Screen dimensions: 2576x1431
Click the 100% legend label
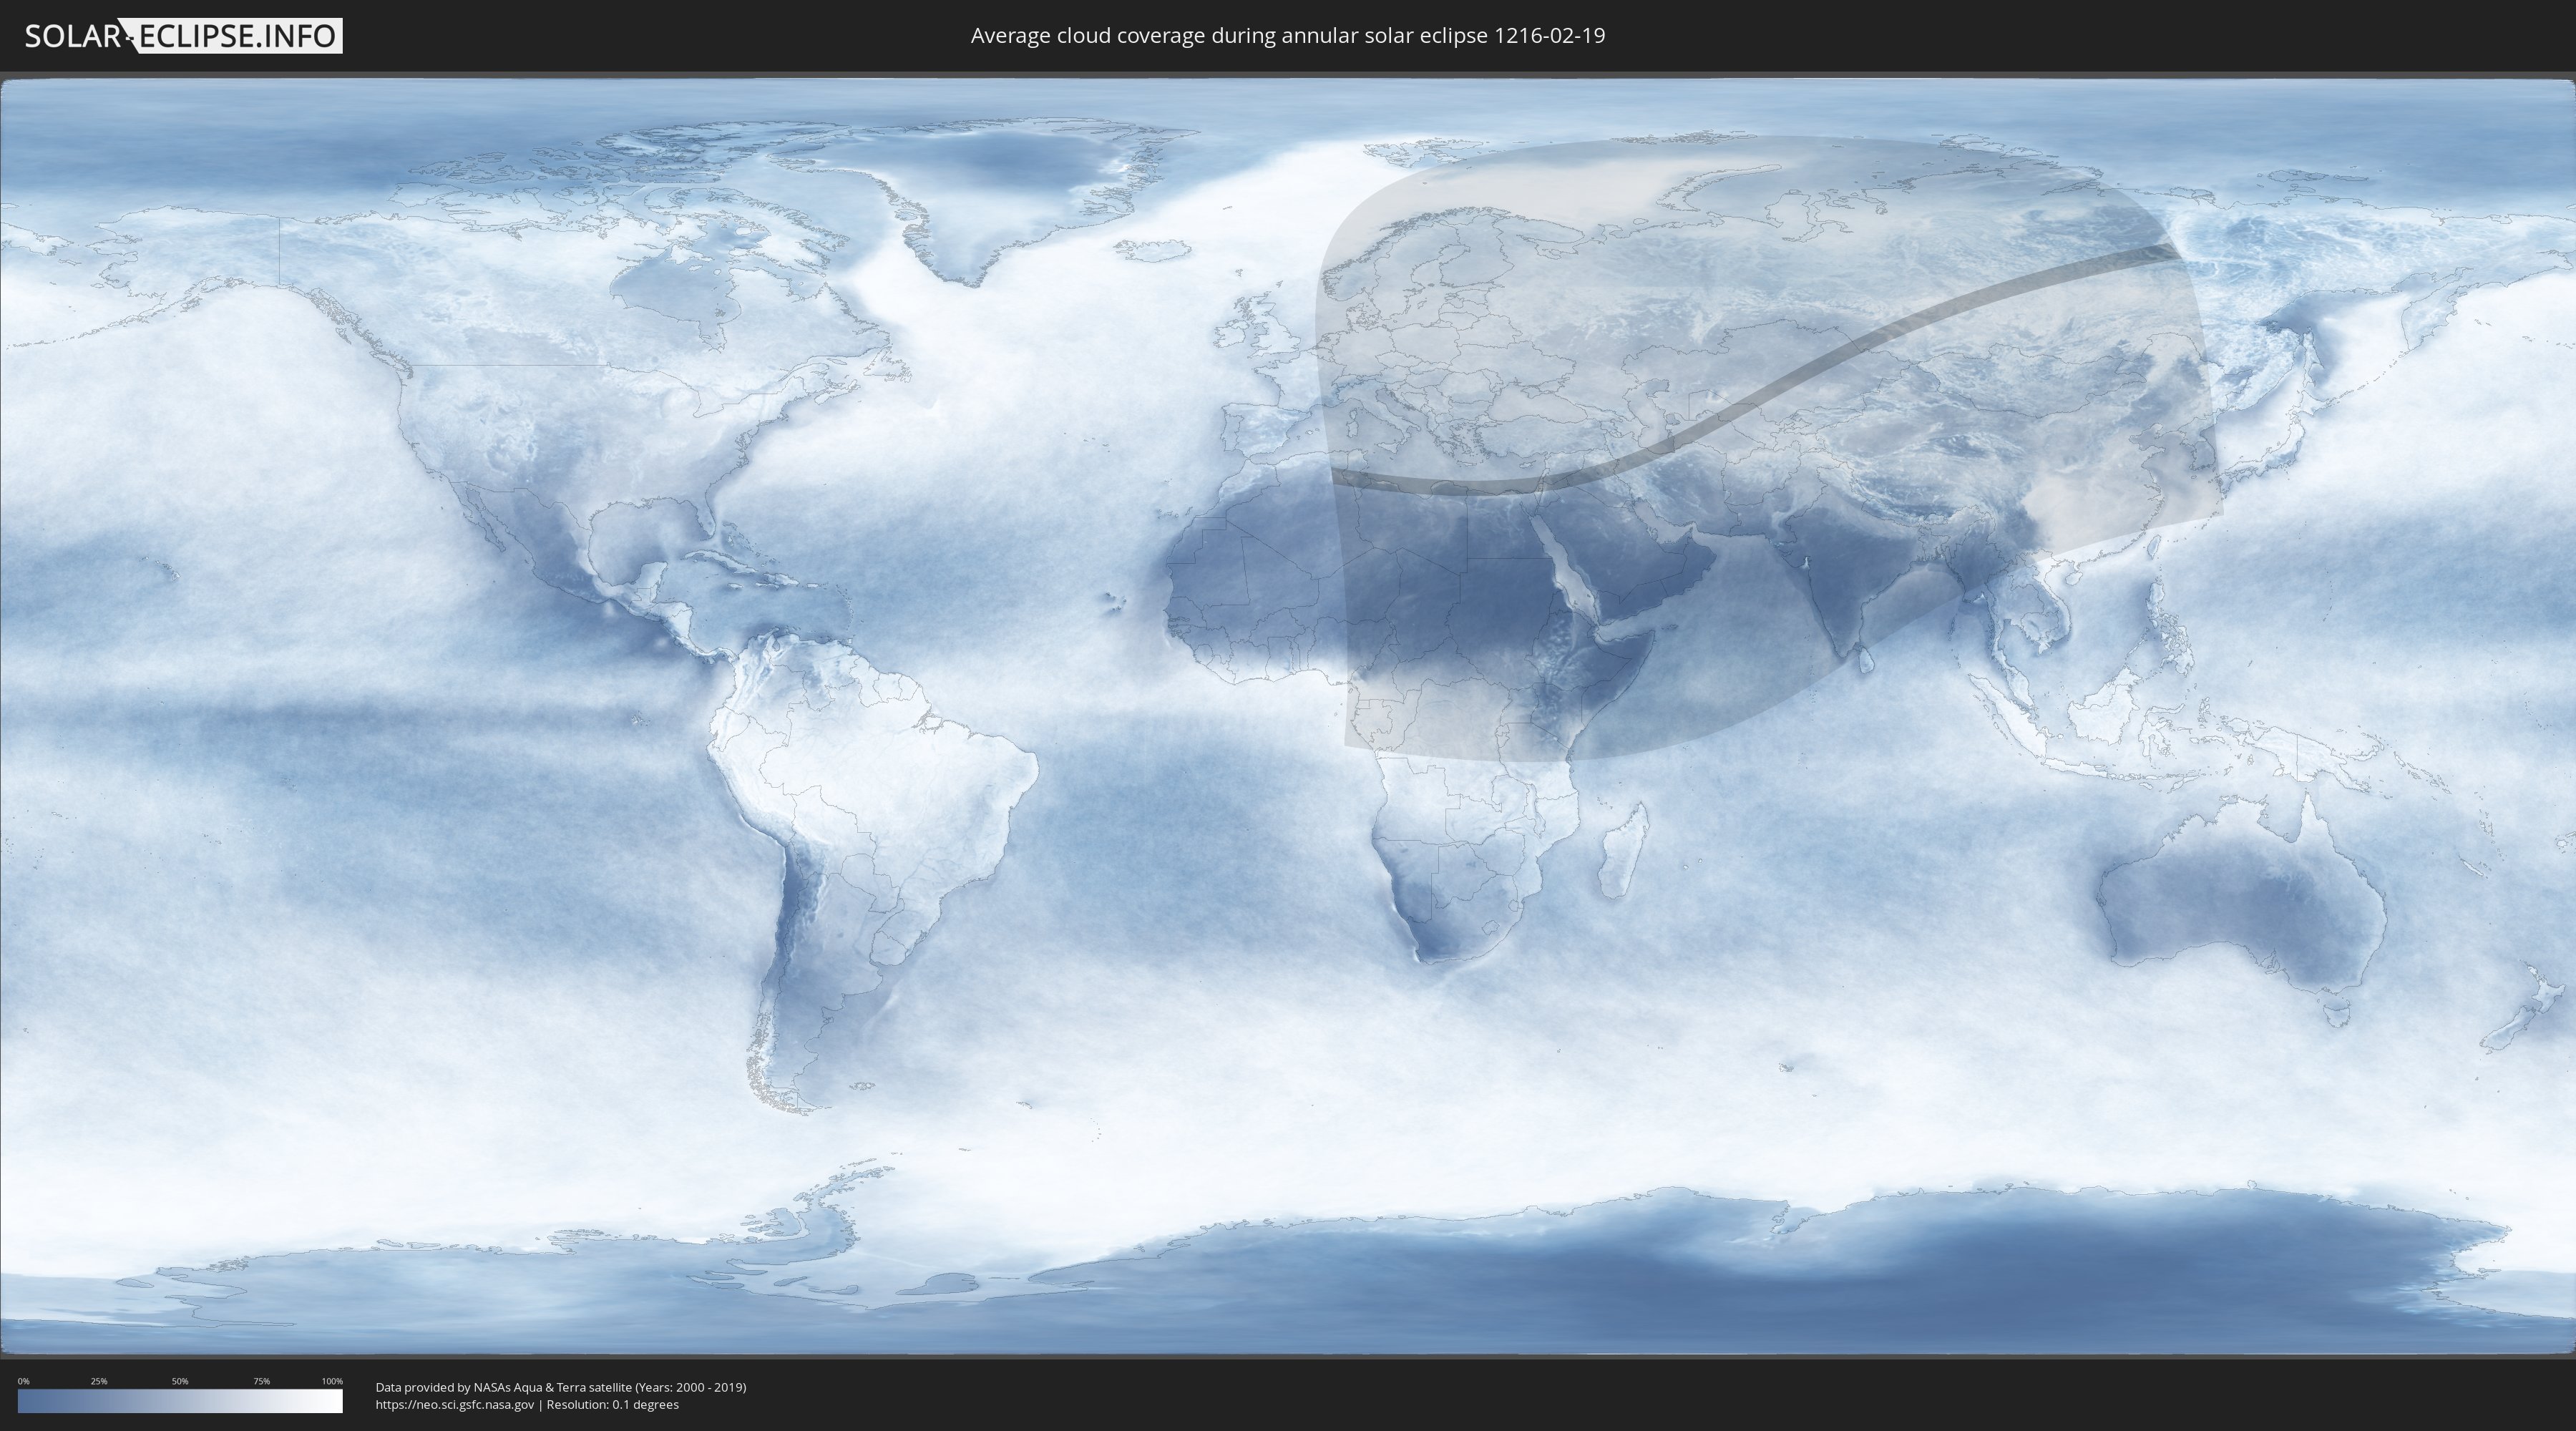332,1381
